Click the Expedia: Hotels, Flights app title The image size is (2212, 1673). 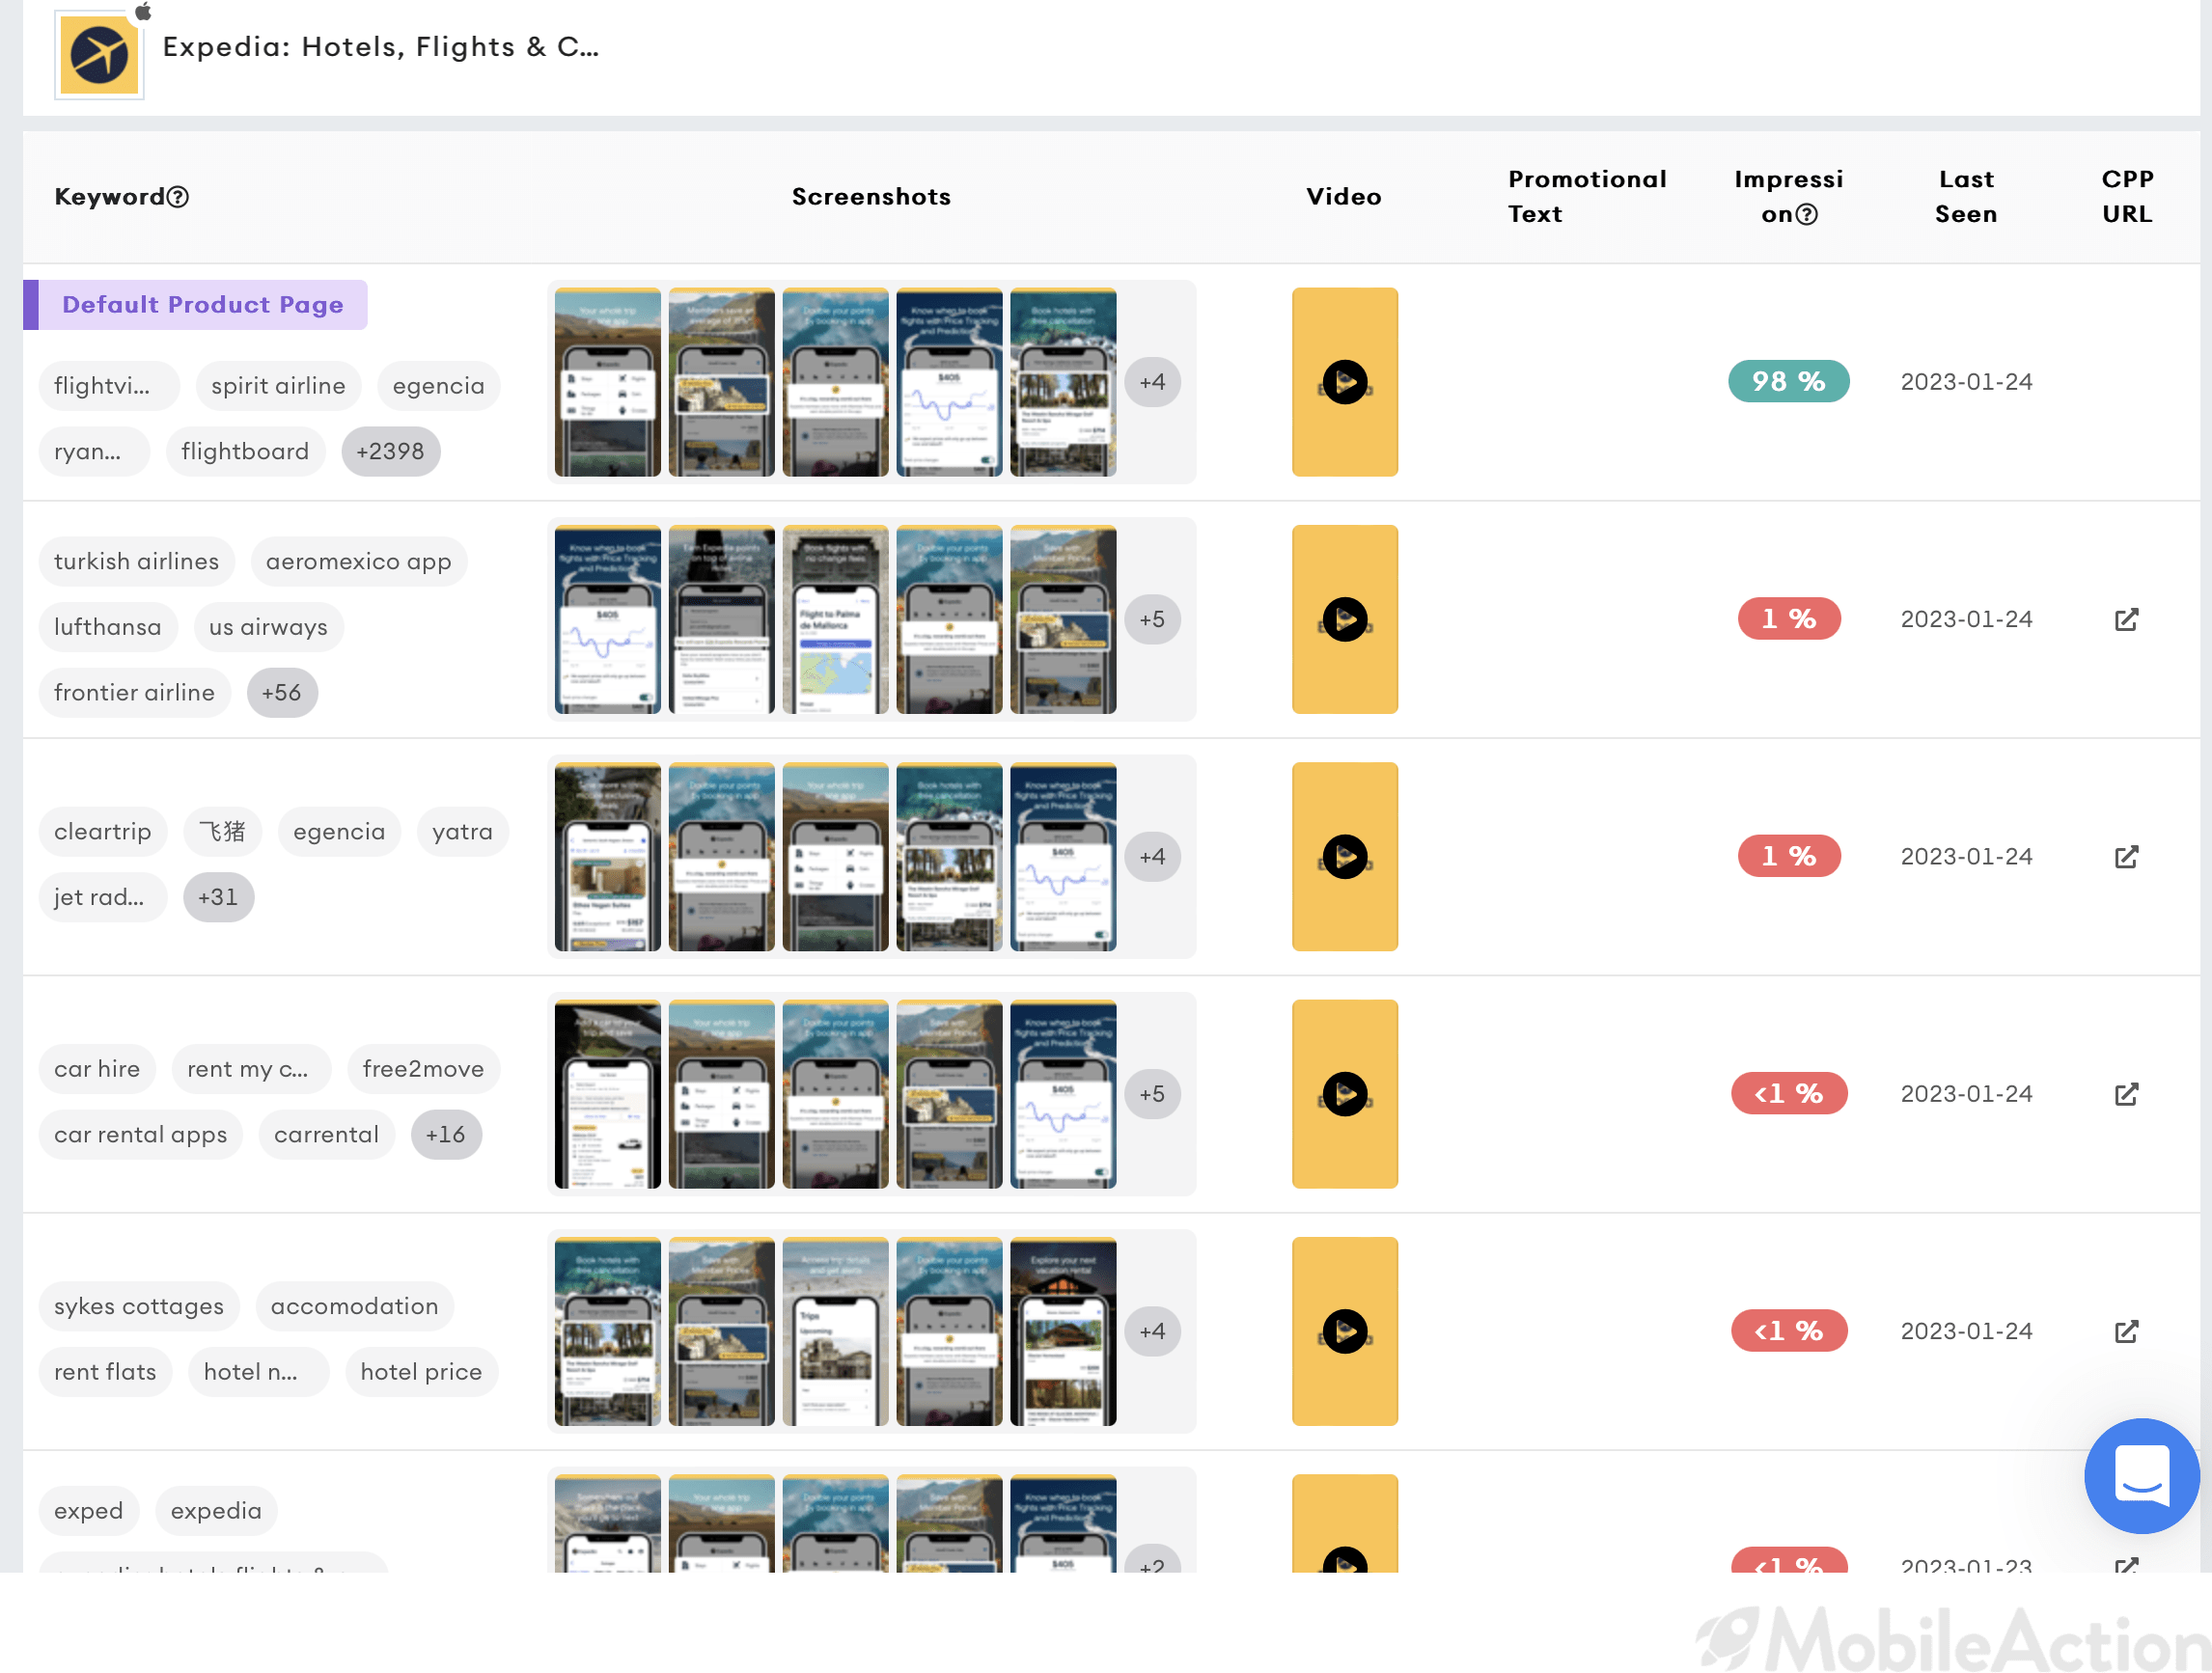click(x=381, y=47)
